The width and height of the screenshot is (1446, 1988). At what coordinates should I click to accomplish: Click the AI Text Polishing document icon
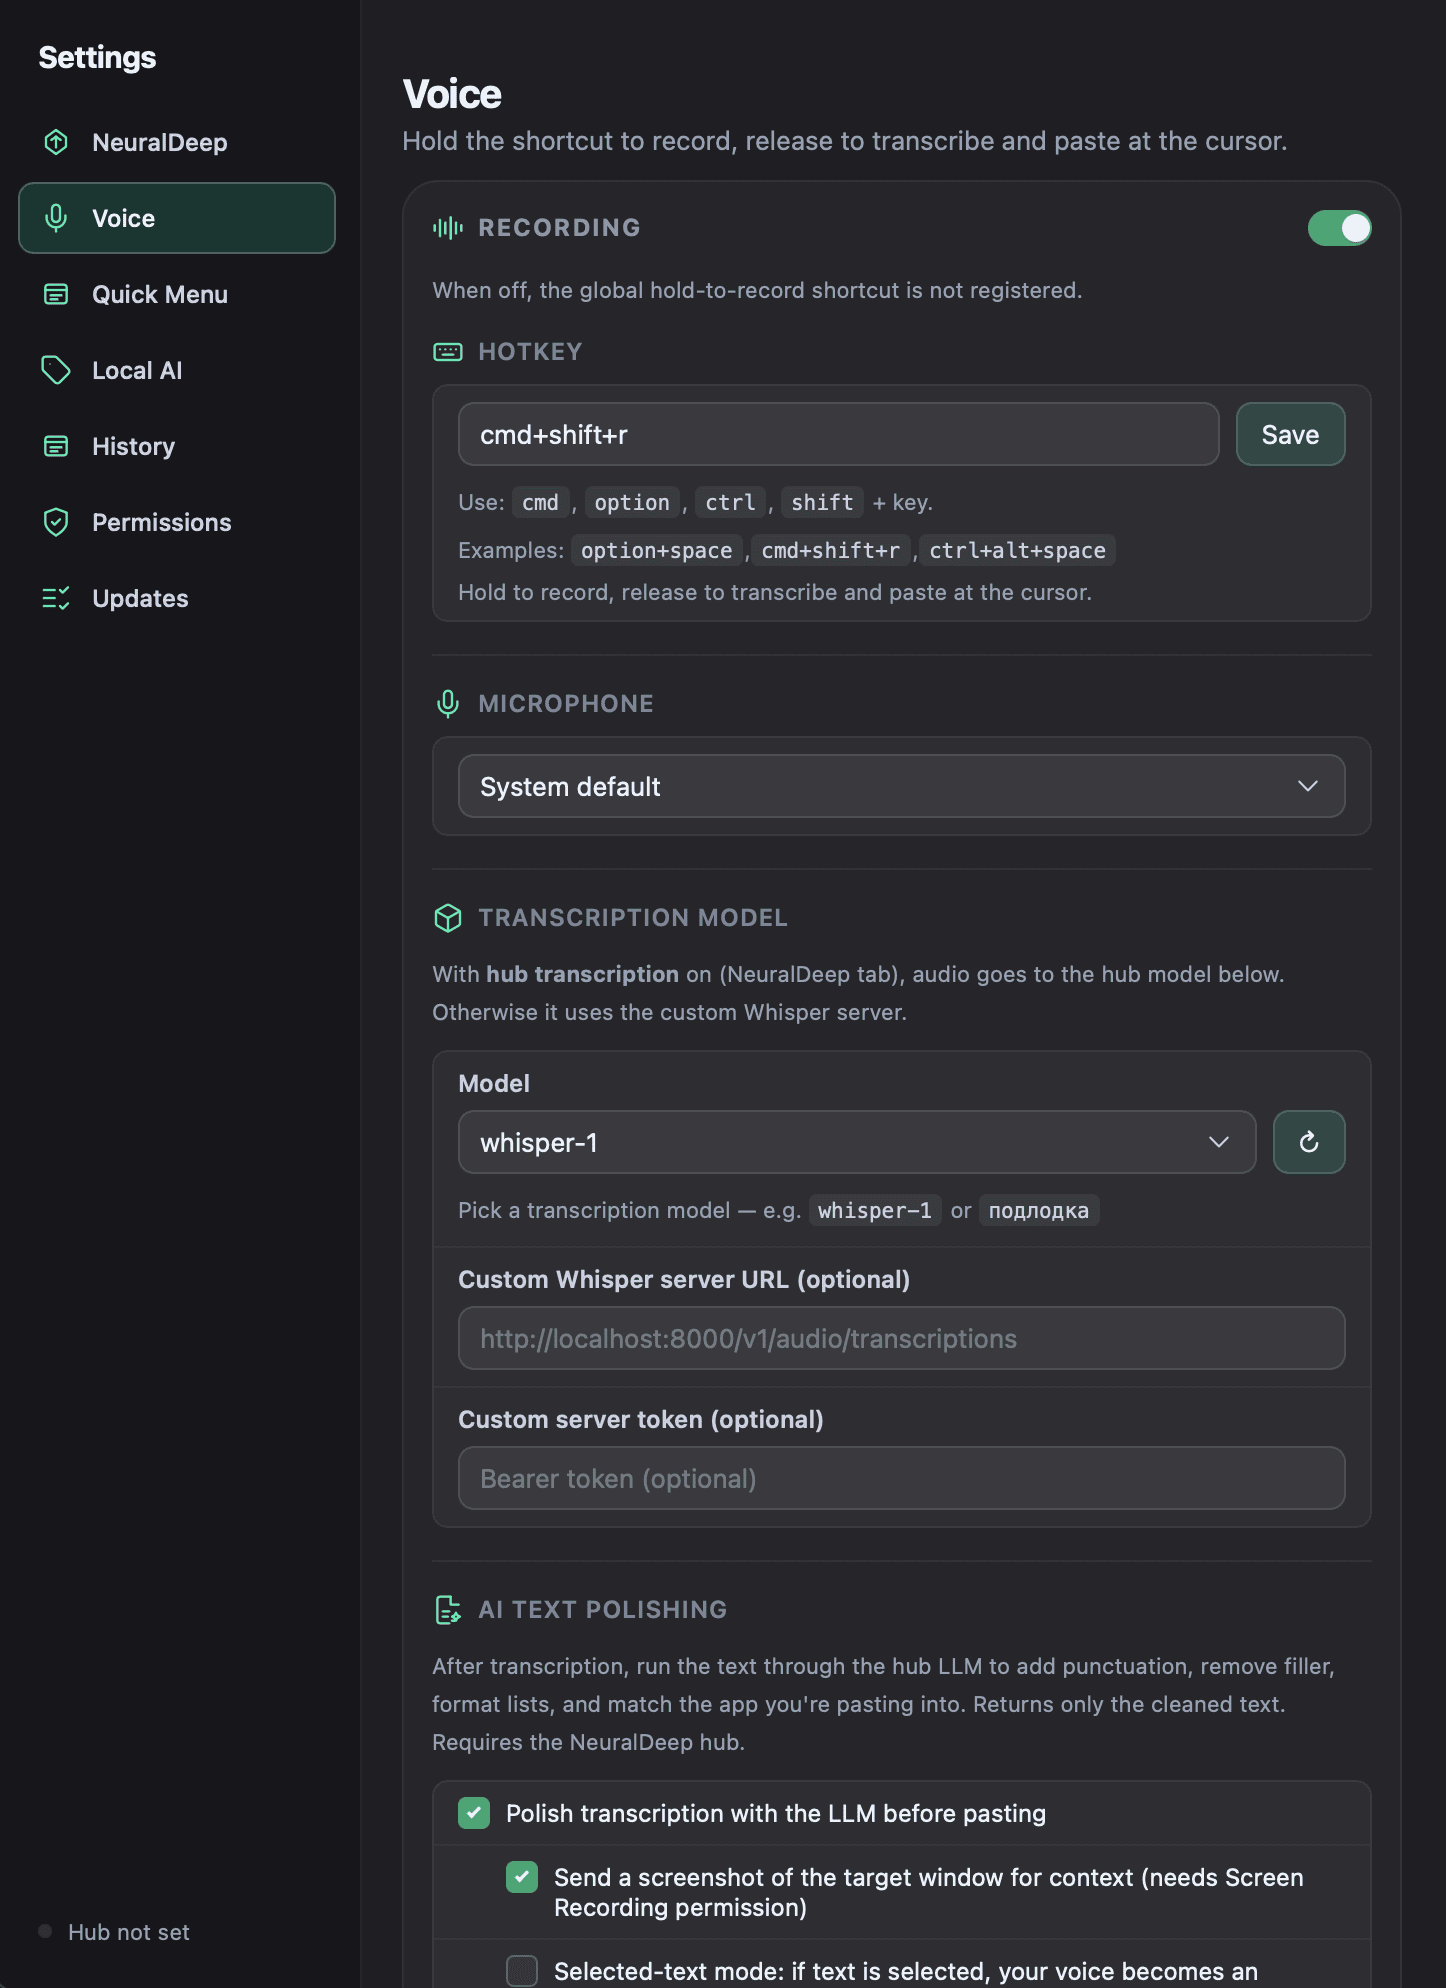click(x=448, y=1610)
